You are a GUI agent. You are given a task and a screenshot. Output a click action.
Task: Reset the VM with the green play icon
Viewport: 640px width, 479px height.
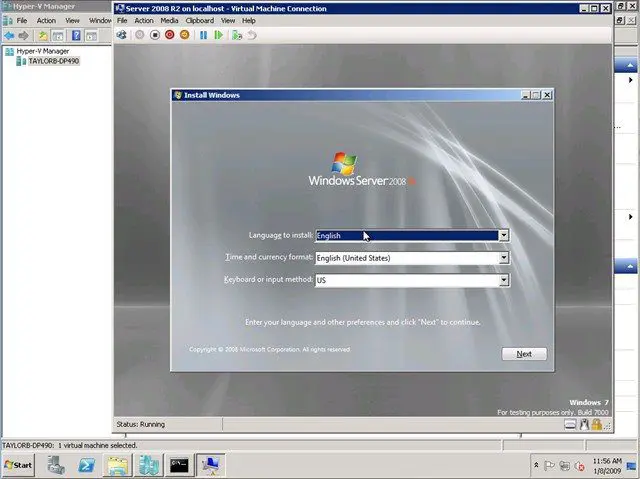218,35
